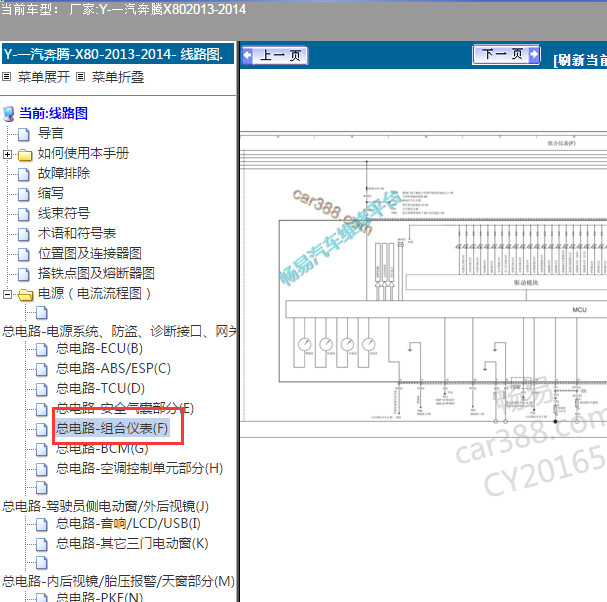Click the icon beside 菜单折叠

pos(81,77)
